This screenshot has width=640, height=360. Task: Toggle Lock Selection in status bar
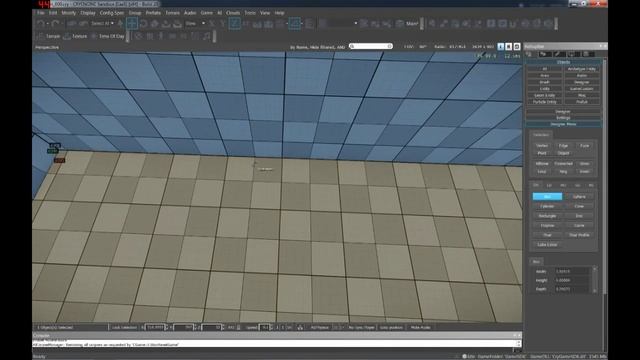click(x=124, y=327)
